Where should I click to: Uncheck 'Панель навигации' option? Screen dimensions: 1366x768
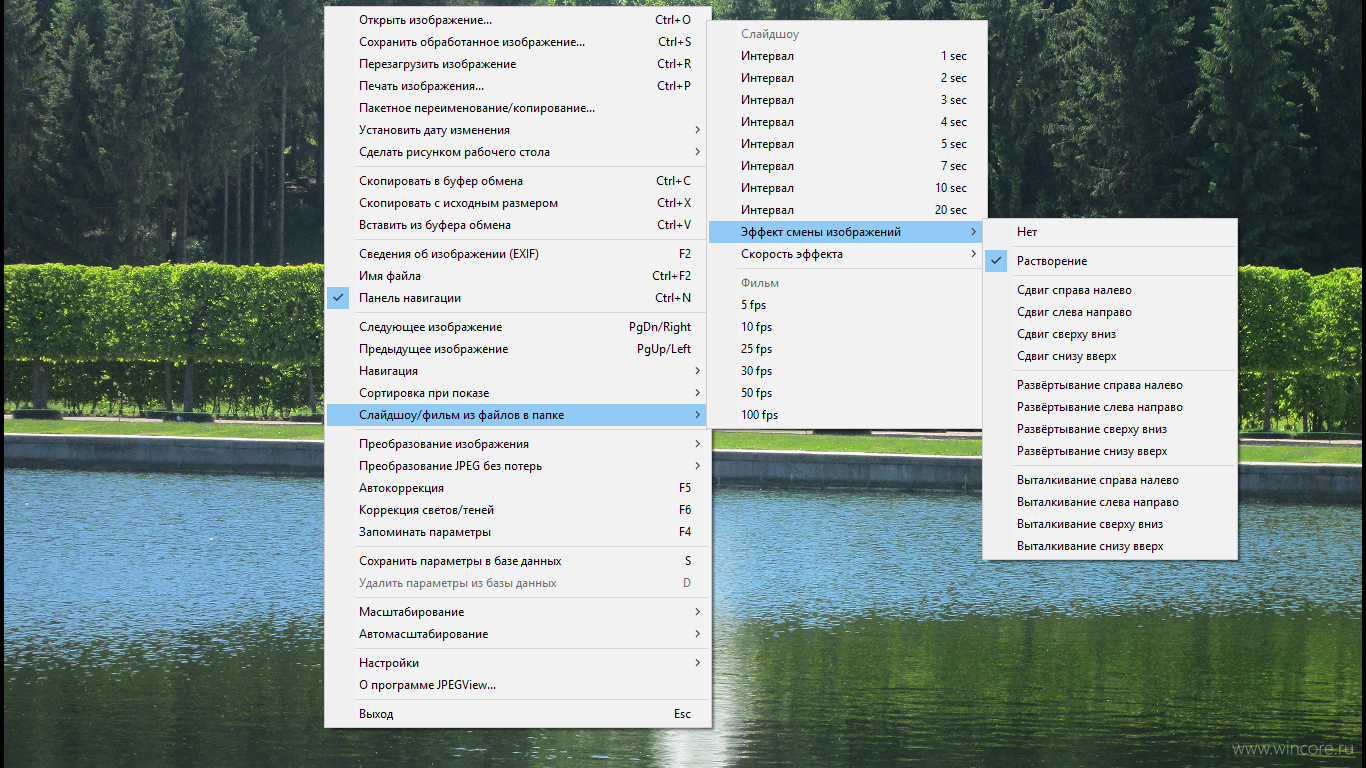tap(517, 298)
